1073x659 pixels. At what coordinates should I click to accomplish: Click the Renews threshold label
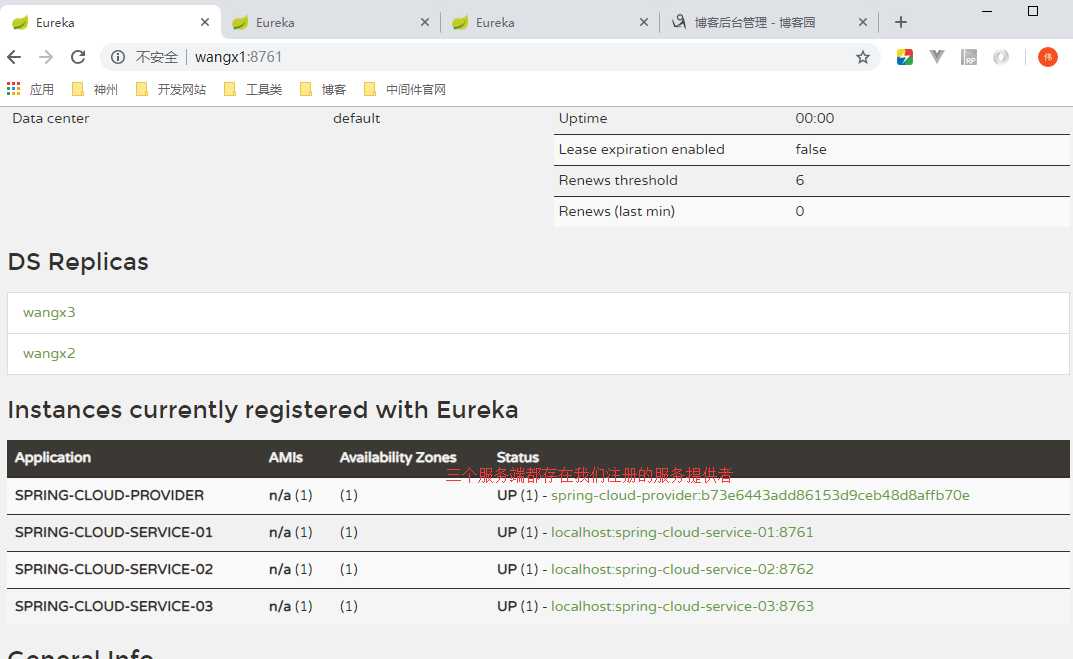[x=618, y=180]
